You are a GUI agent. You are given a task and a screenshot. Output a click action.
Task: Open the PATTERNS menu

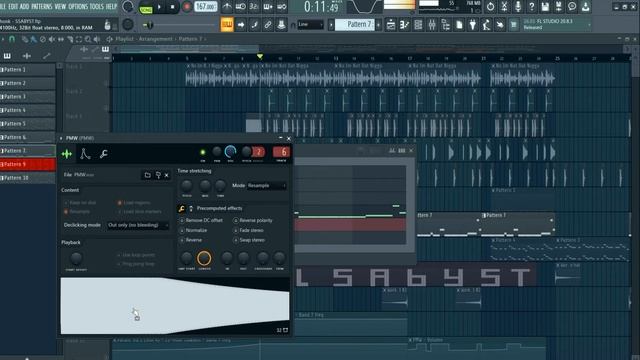tap(42, 7)
